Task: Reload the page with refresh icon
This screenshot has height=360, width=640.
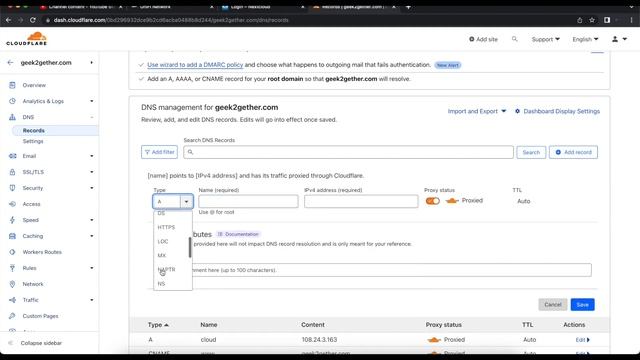Action: (x=33, y=20)
